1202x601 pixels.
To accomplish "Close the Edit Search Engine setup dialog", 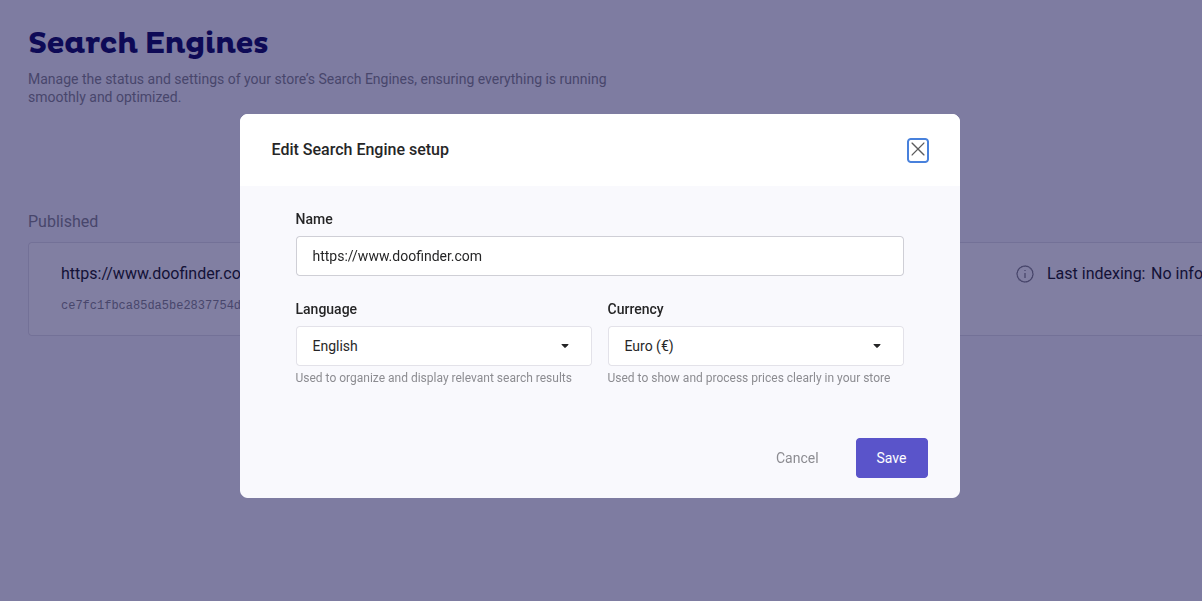I will (917, 149).
